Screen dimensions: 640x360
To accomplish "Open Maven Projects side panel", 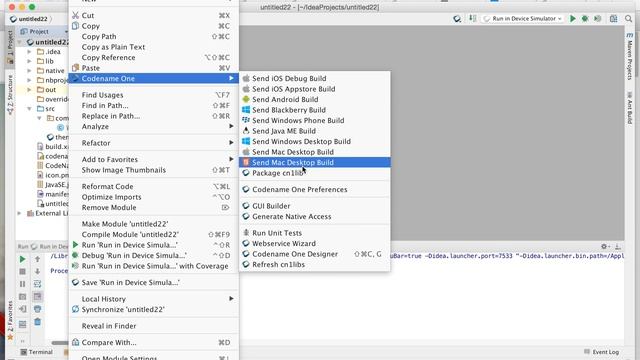I will (630, 57).
